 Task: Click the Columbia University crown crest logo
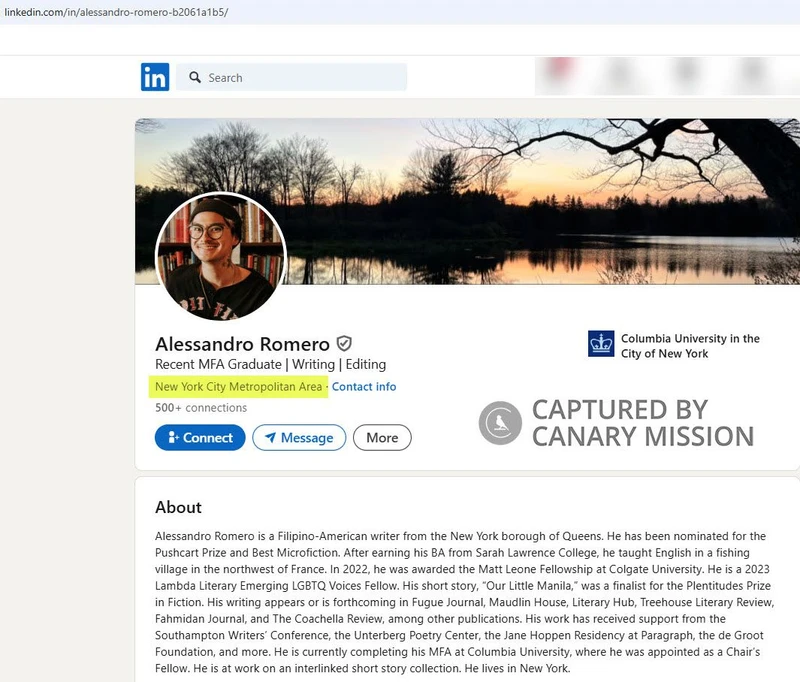(x=599, y=343)
